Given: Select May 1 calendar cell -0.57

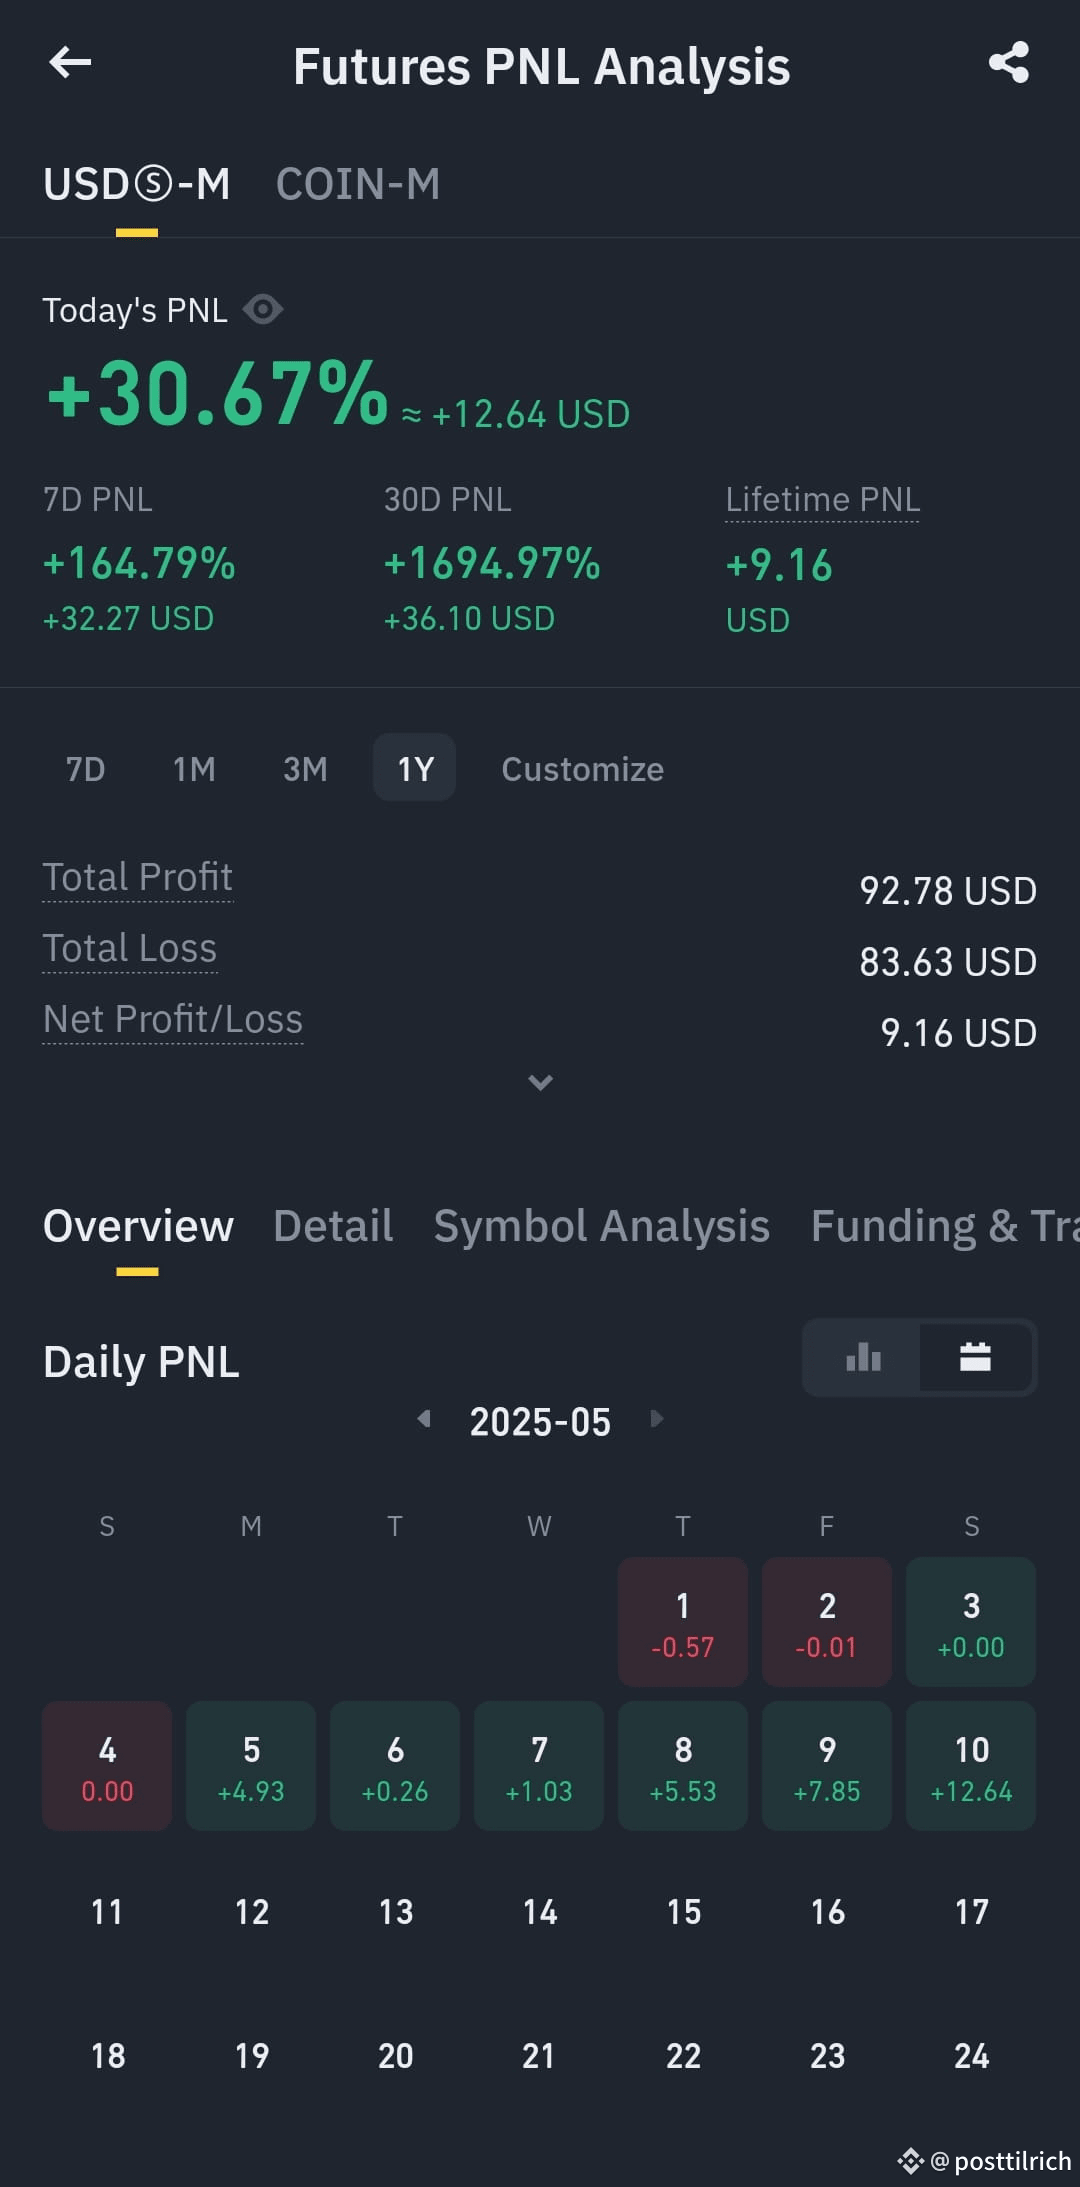Looking at the screenshot, I should (x=683, y=1622).
